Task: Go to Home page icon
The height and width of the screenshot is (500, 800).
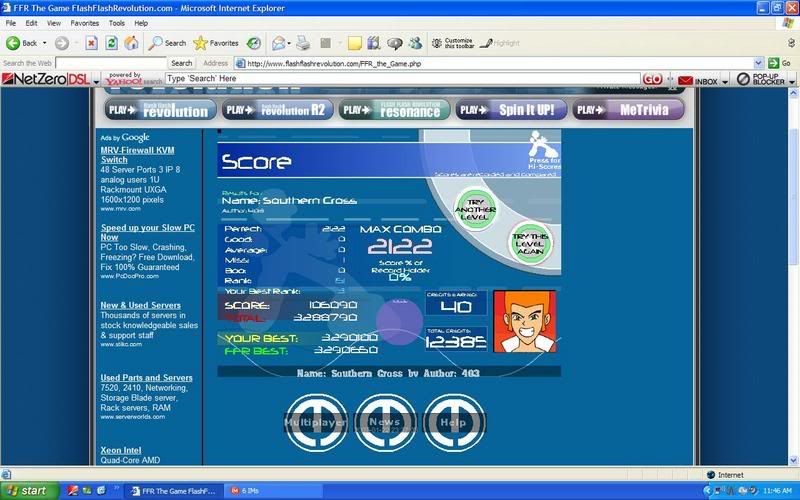Action: point(130,43)
